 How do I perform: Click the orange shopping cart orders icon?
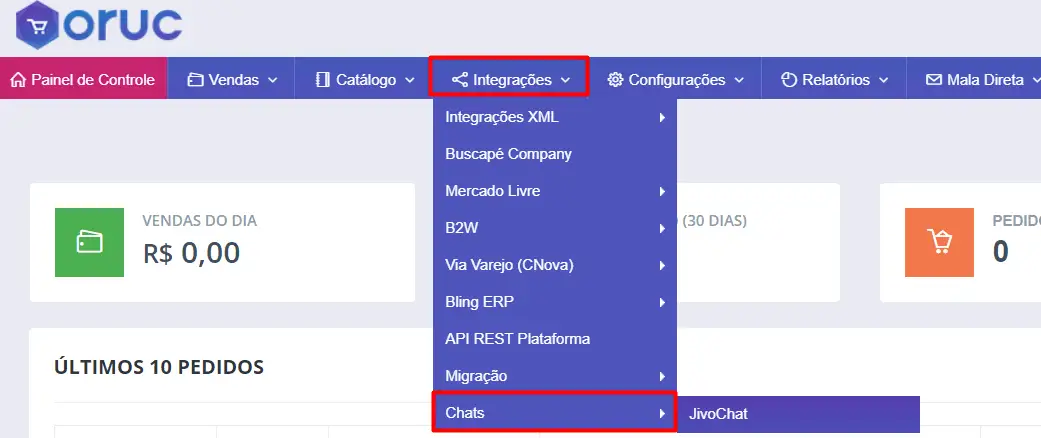click(939, 242)
